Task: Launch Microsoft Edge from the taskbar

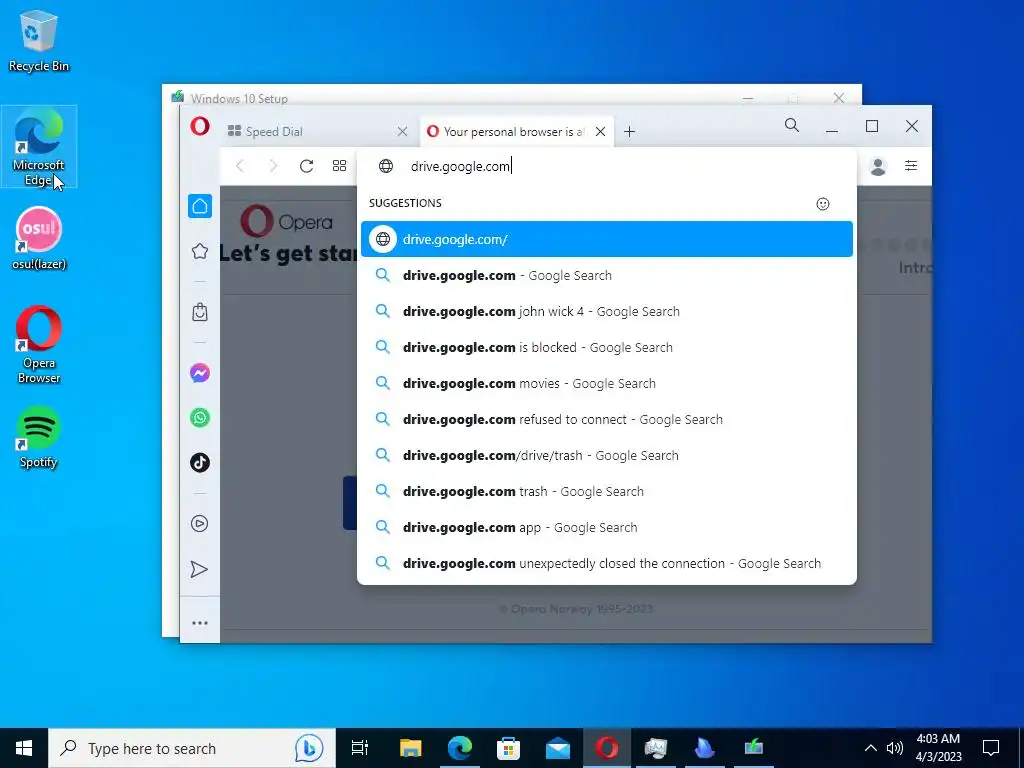Action: (x=460, y=748)
